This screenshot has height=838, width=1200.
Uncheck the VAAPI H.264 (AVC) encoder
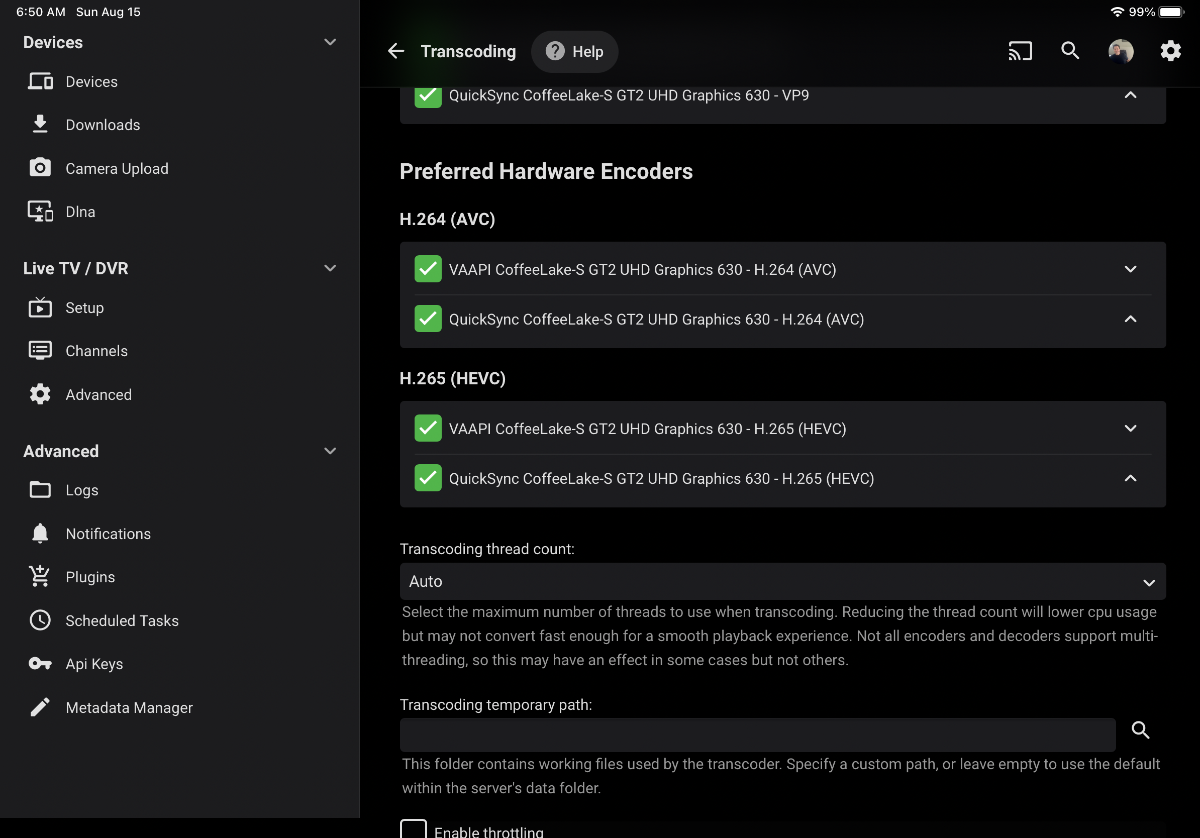(428, 269)
